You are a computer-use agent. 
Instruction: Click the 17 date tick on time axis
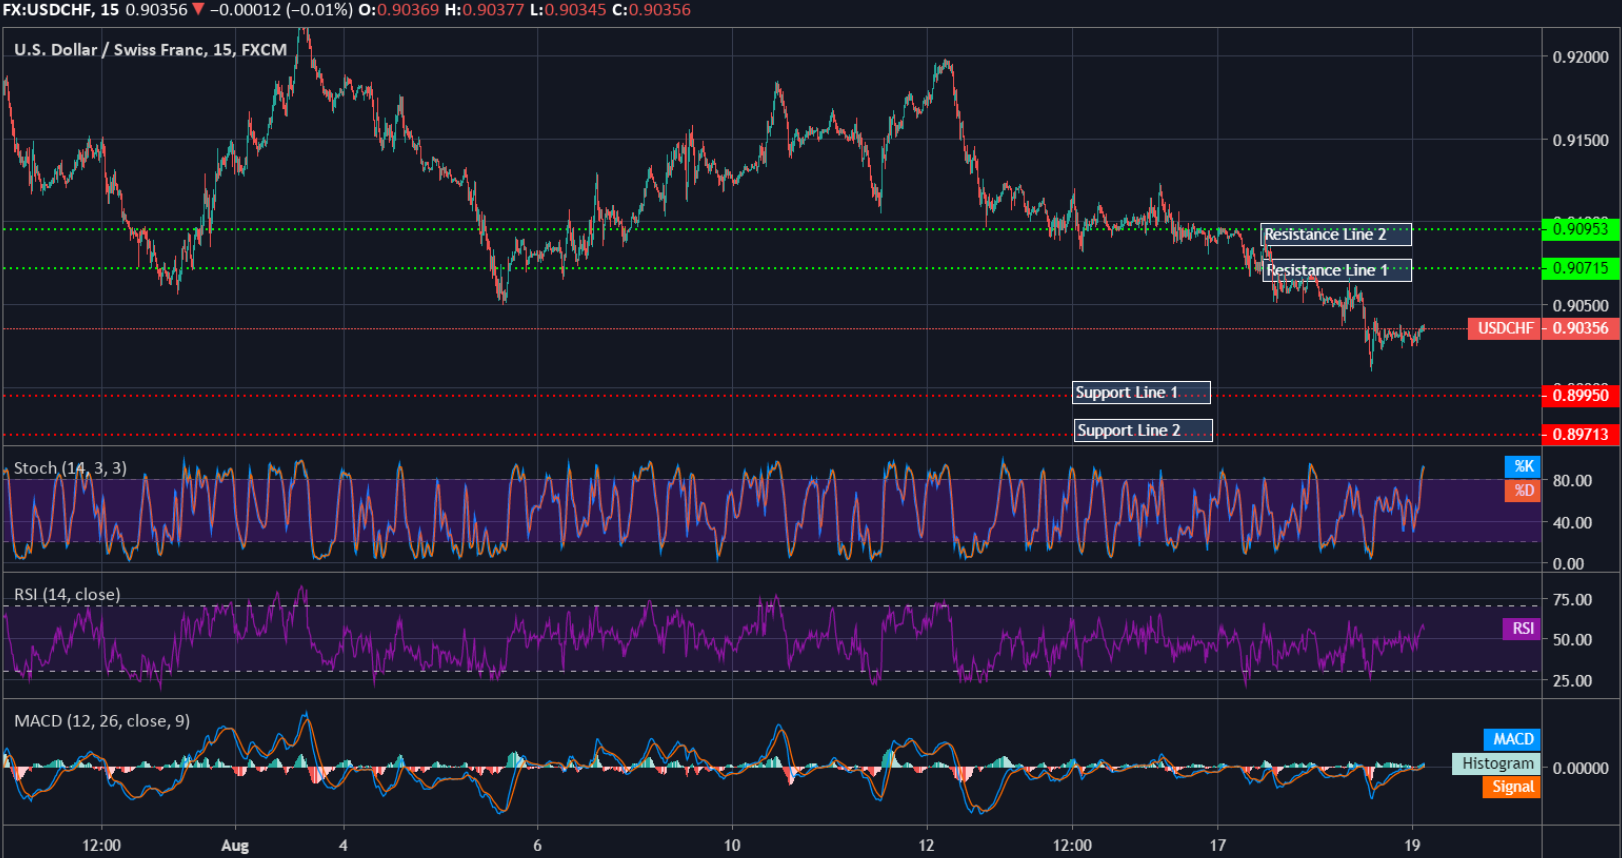point(1217,845)
